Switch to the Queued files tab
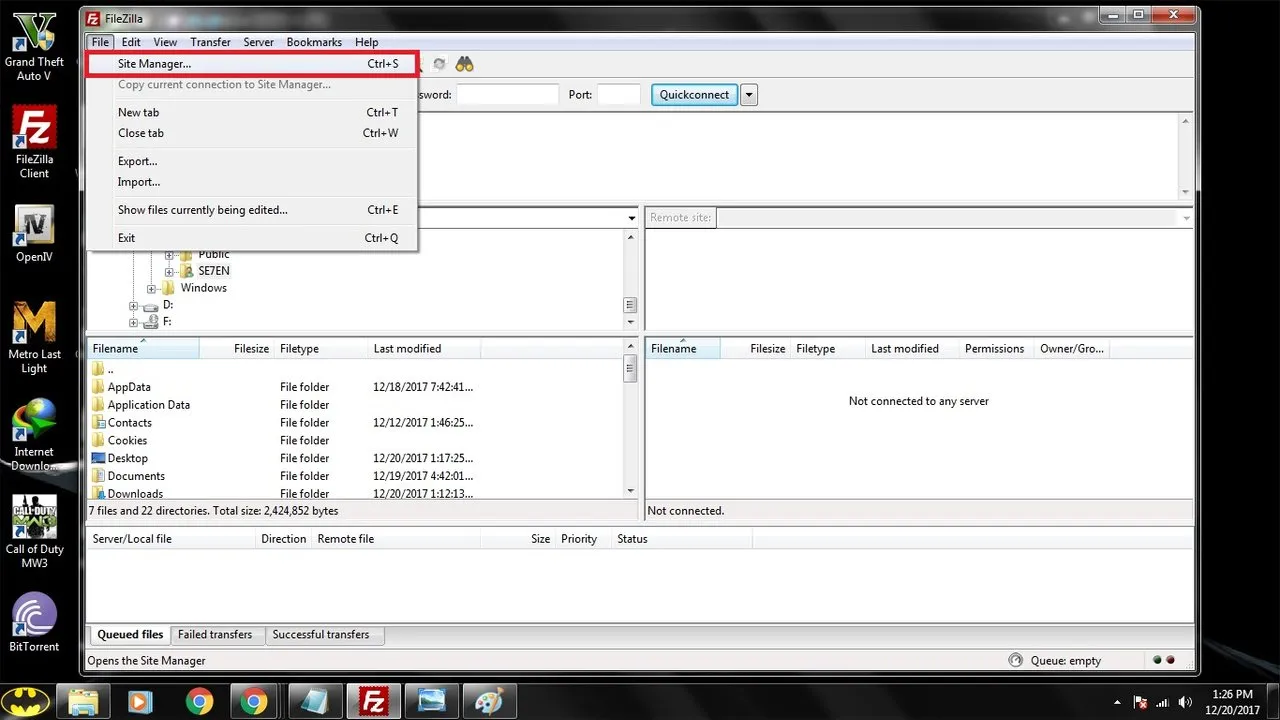 click(130, 635)
